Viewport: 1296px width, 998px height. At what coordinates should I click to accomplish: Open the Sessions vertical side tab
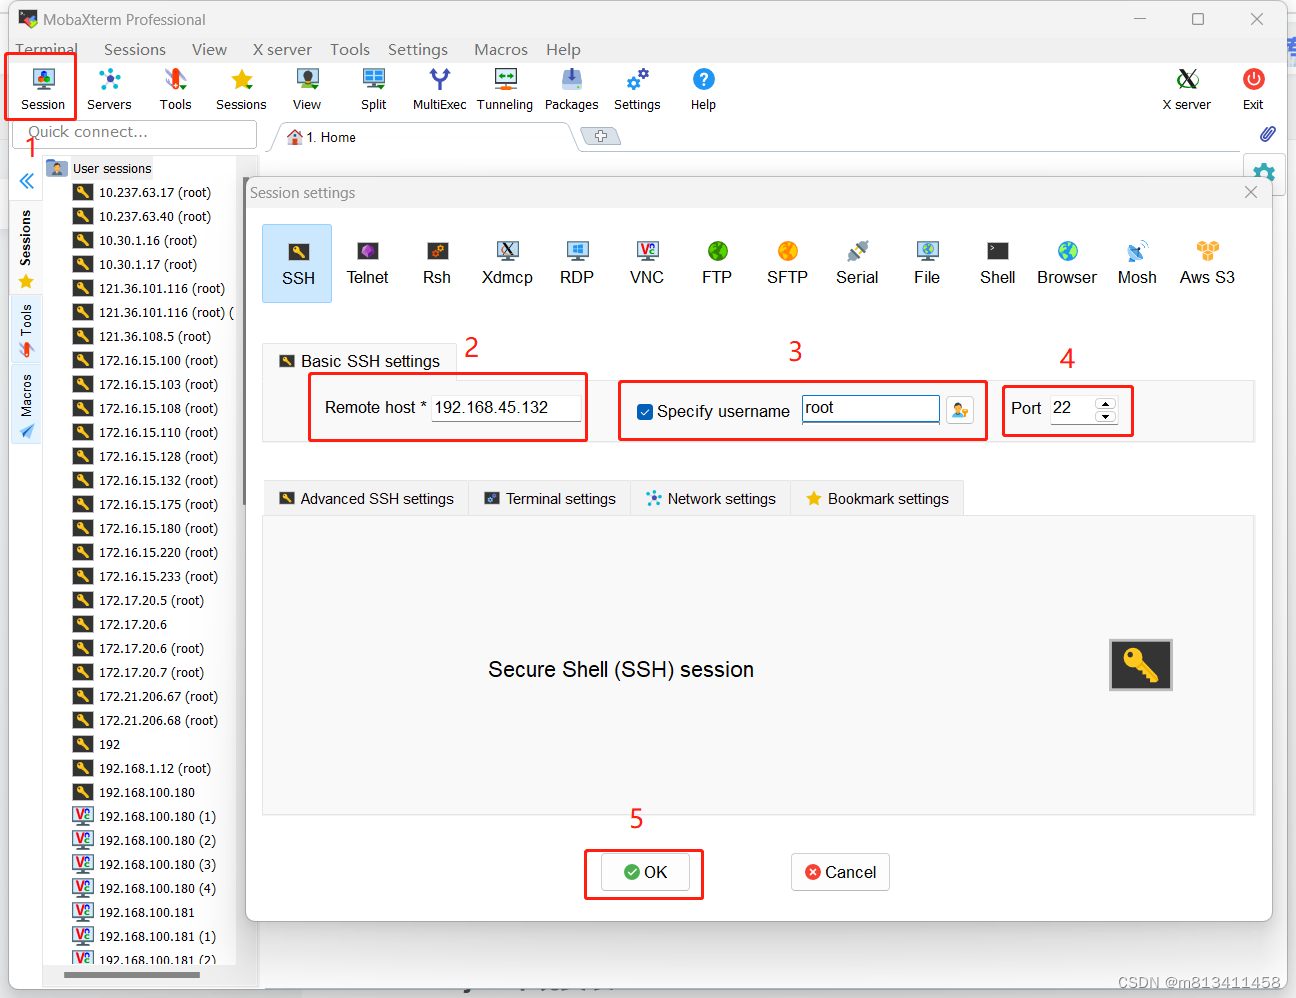26,250
